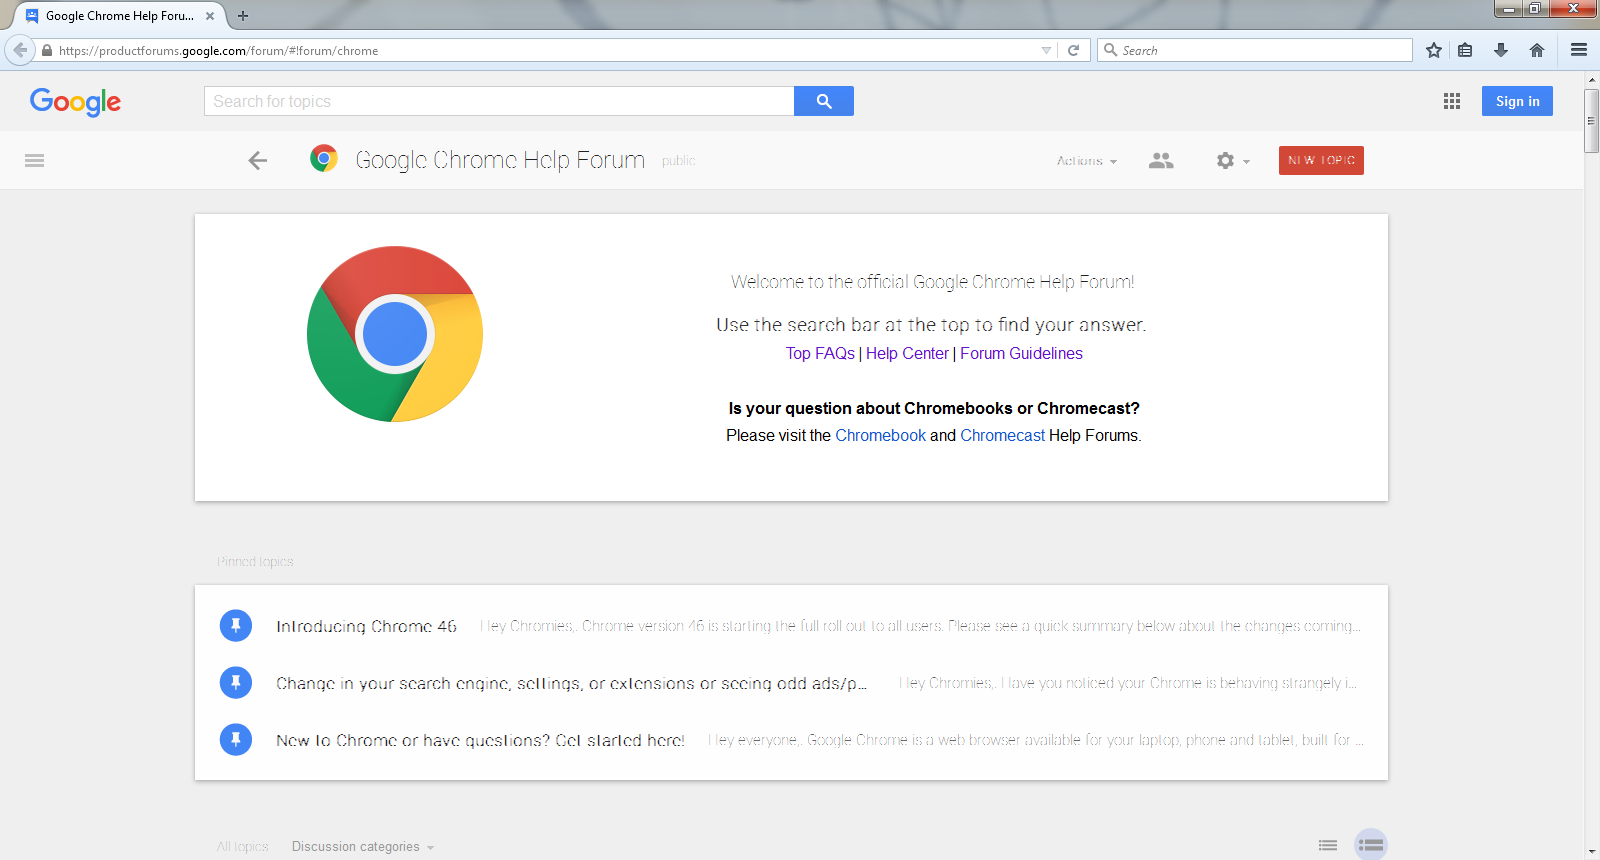Screen dimensions: 1600x860
Task: Switch to compact list view icon
Action: point(1328,846)
